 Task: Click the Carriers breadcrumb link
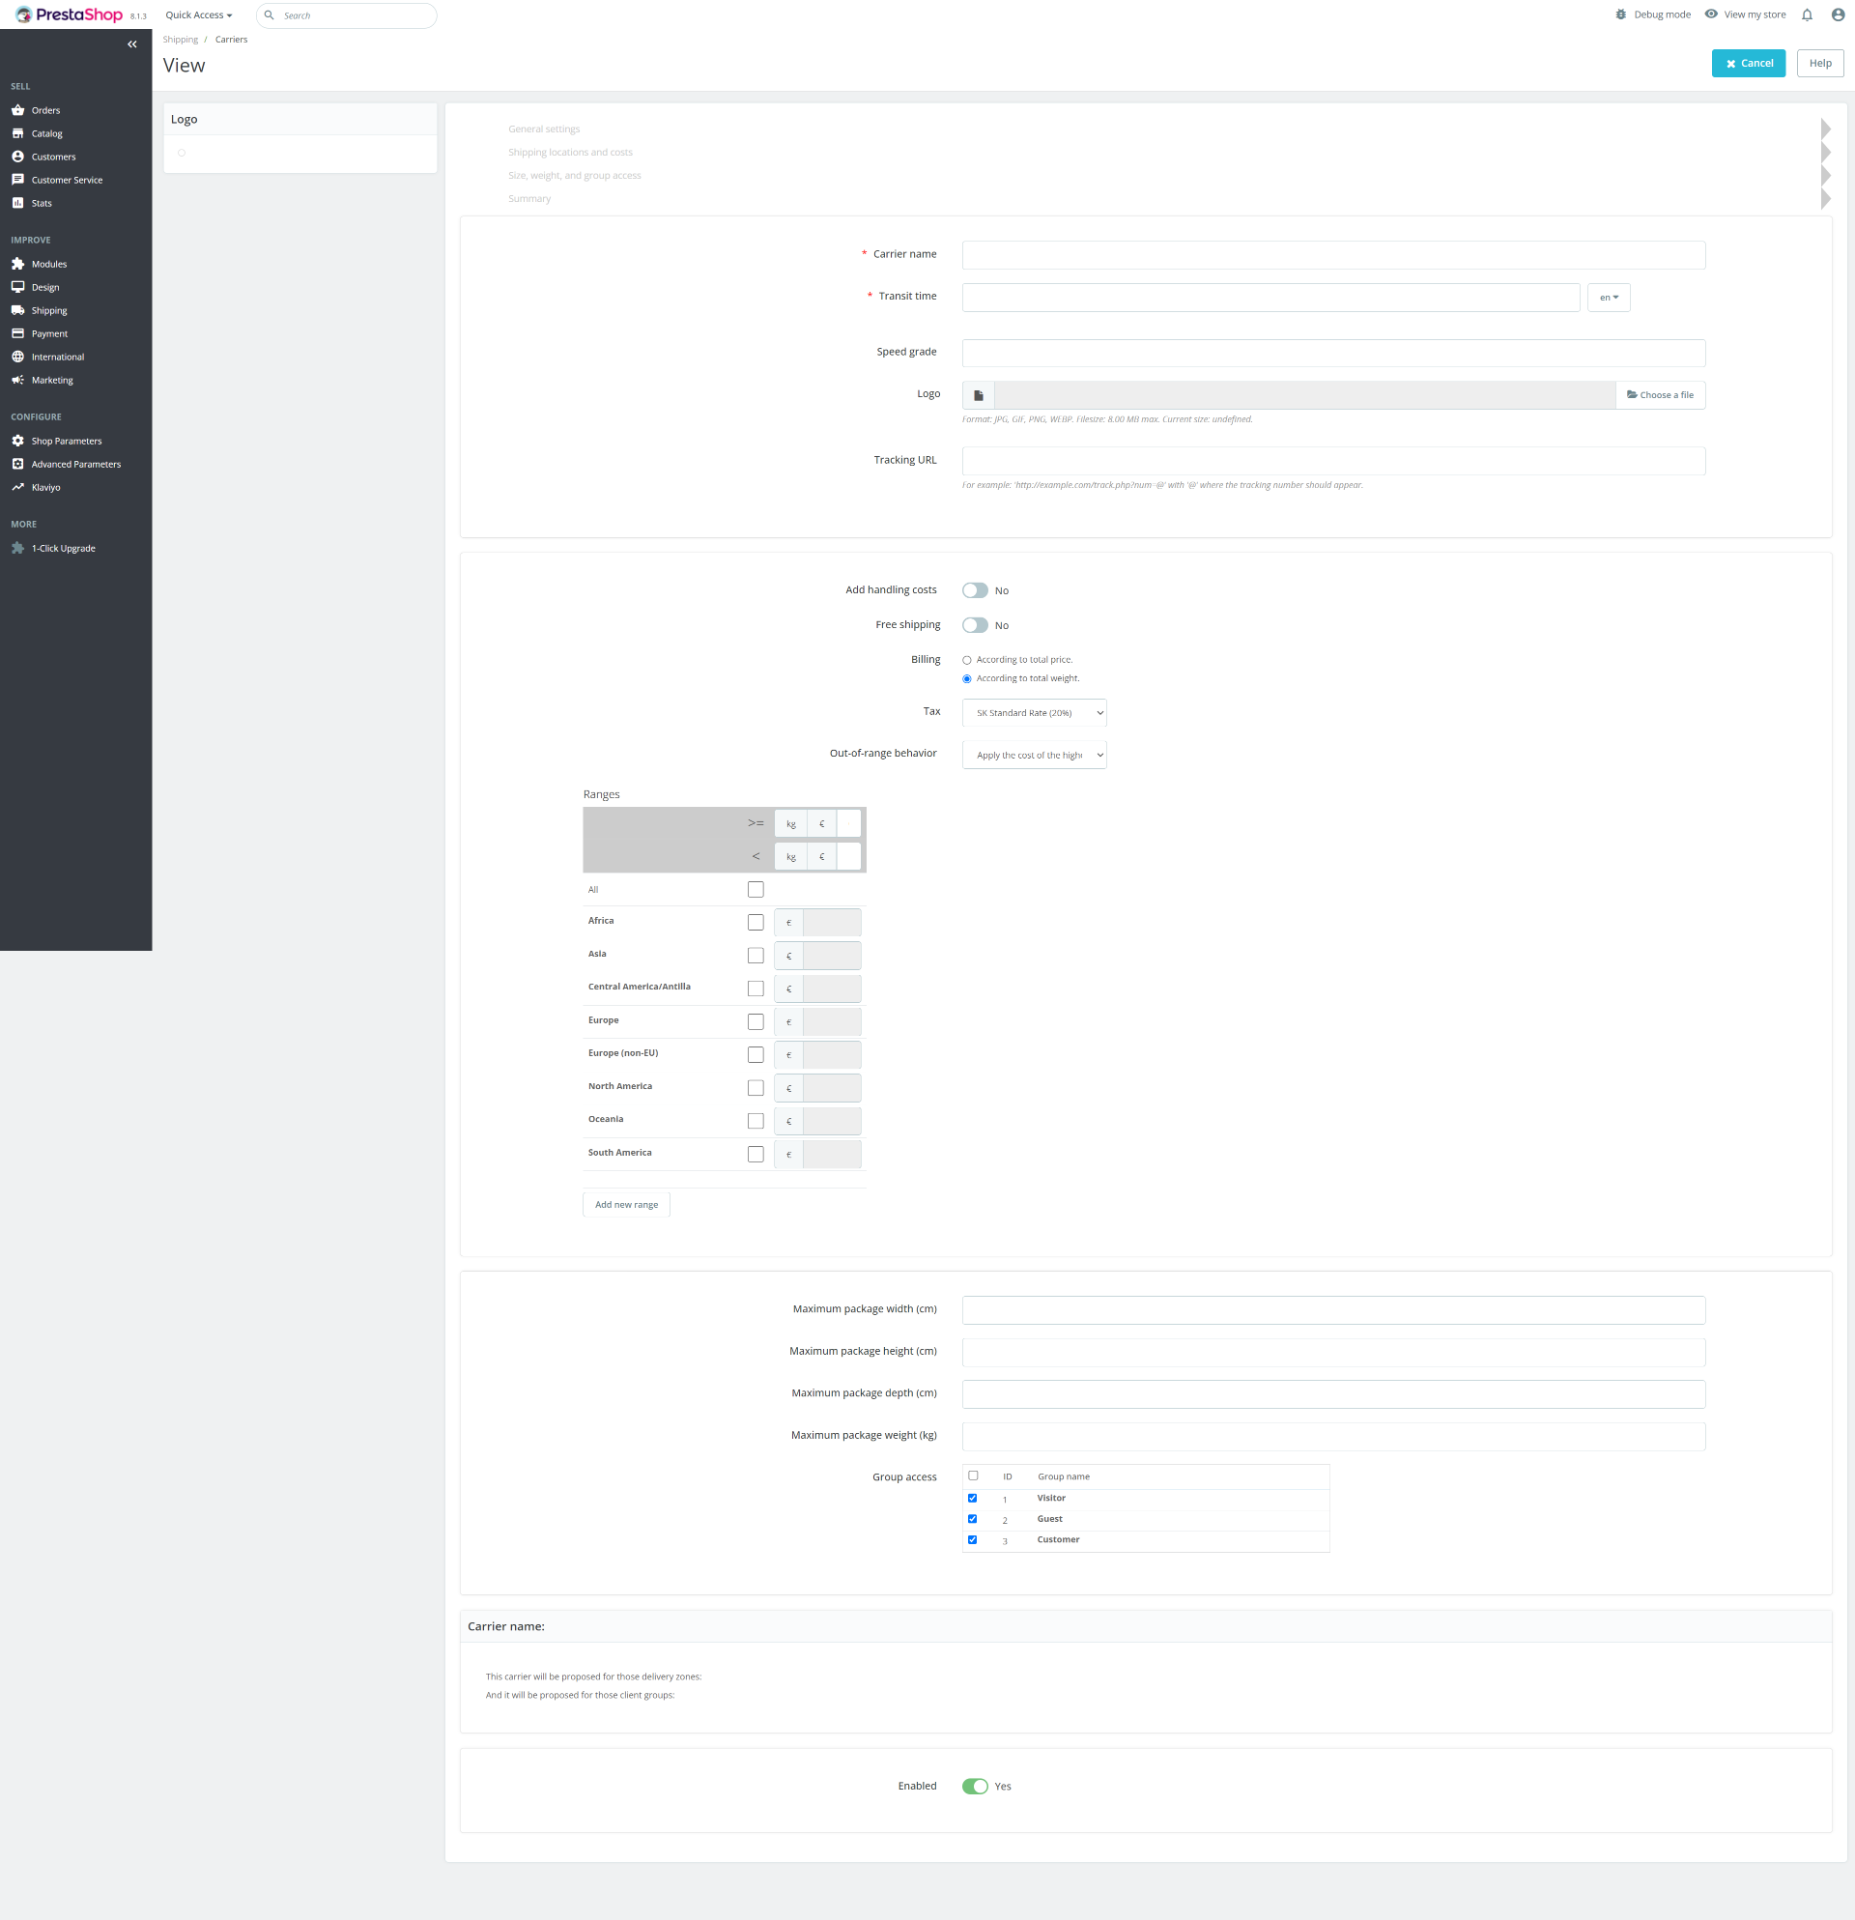[231, 39]
